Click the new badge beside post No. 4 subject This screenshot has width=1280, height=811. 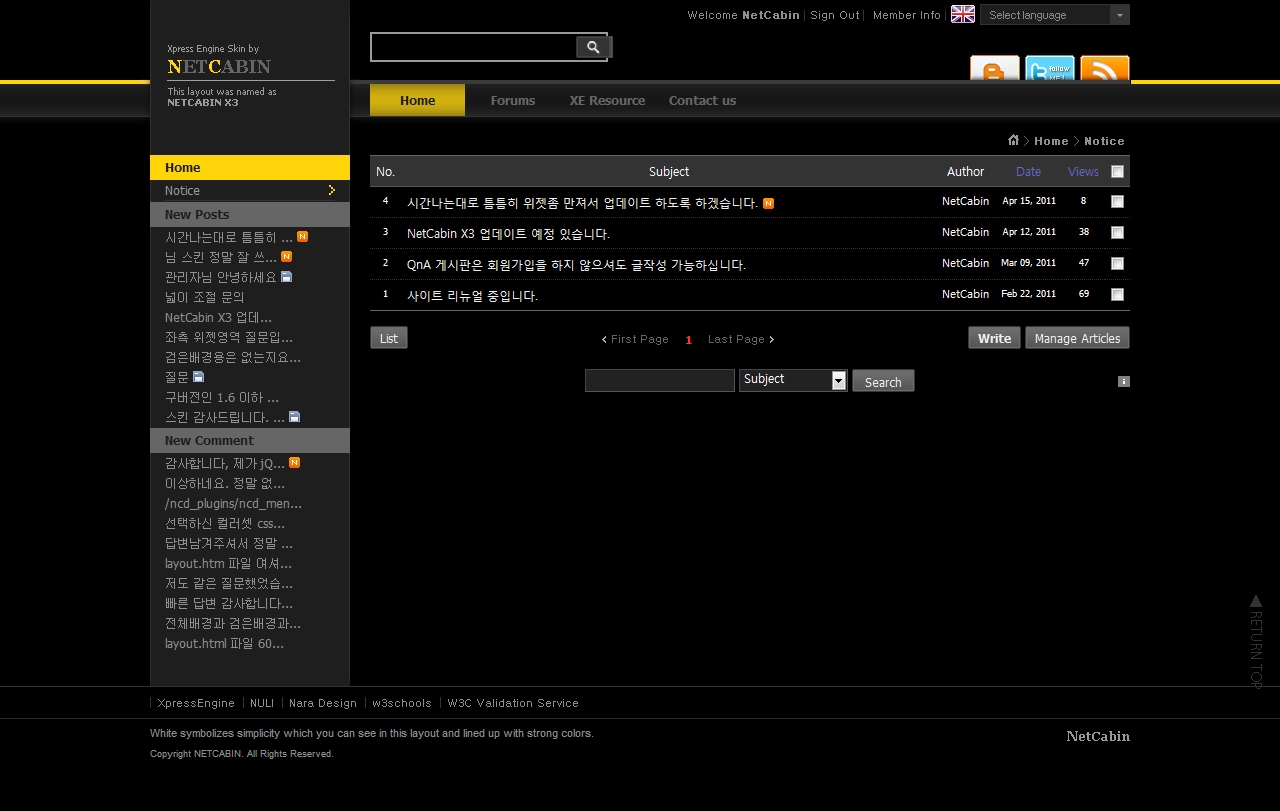[x=768, y=203]
